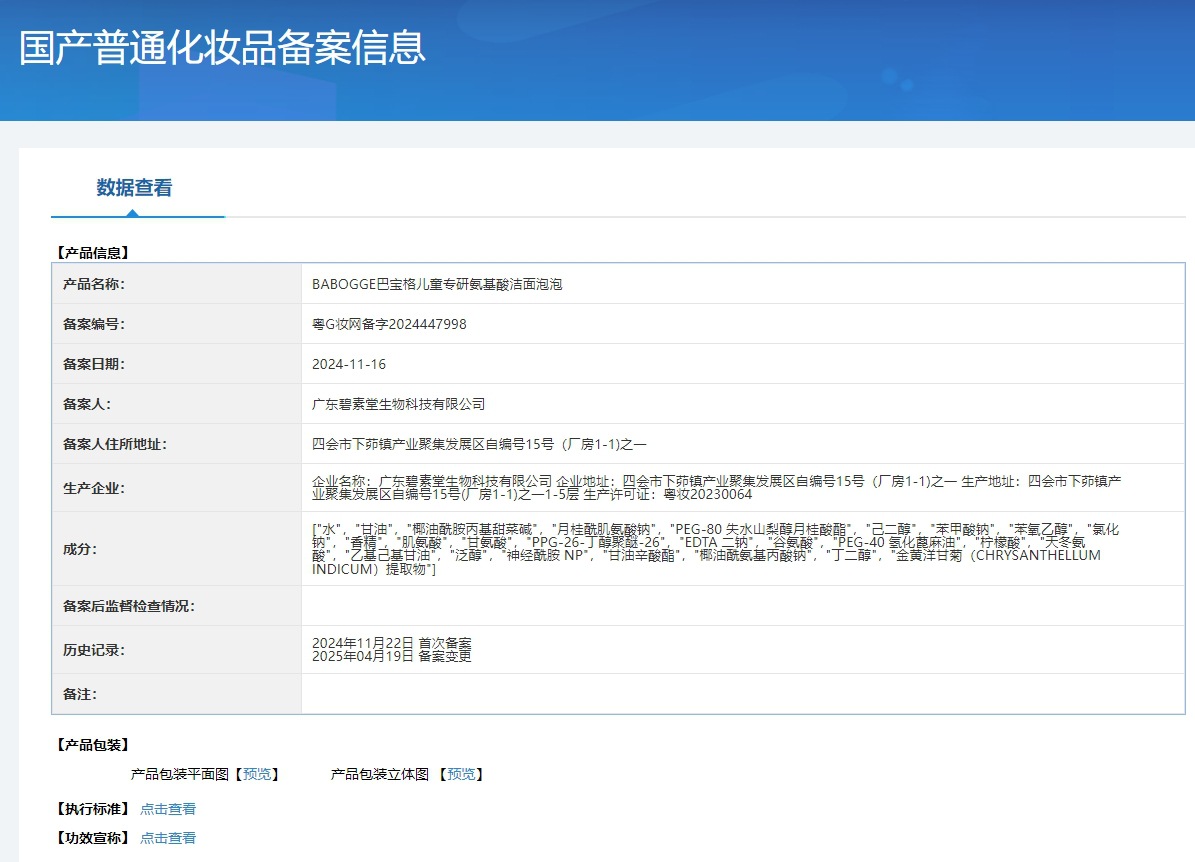Viewport: 1195px width, 862px height.
Task: Select the 【产品信息】 section heading
Action: click(93, 252)
